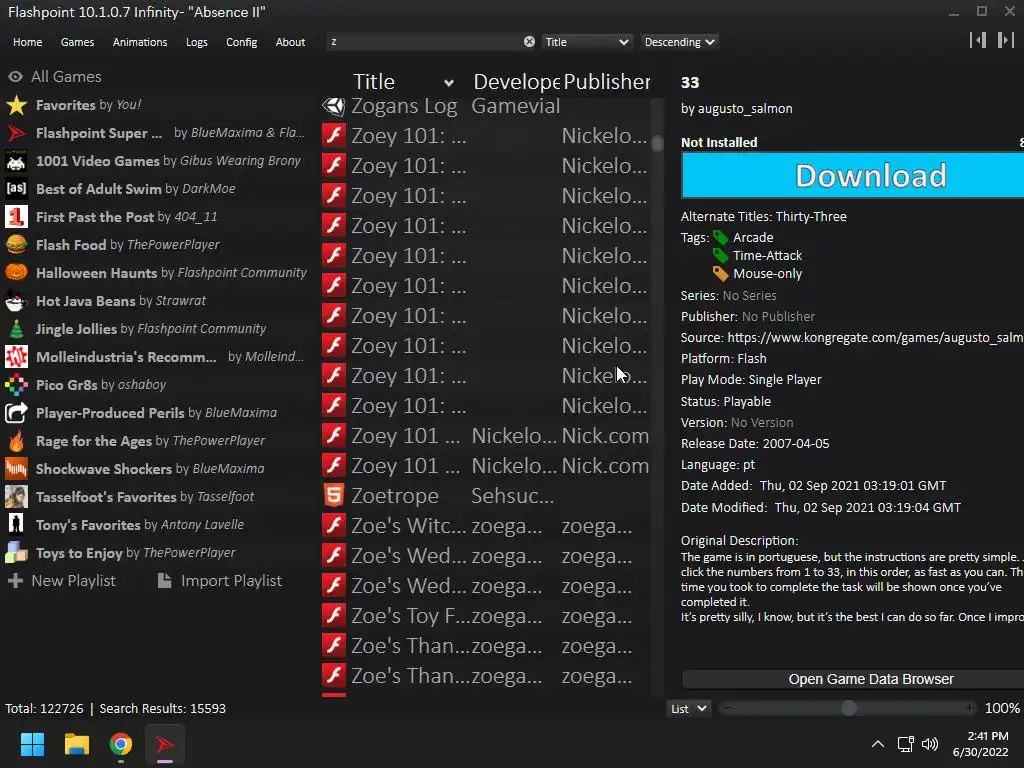Show hidden tray icons chevron

(x=878, y=744)
